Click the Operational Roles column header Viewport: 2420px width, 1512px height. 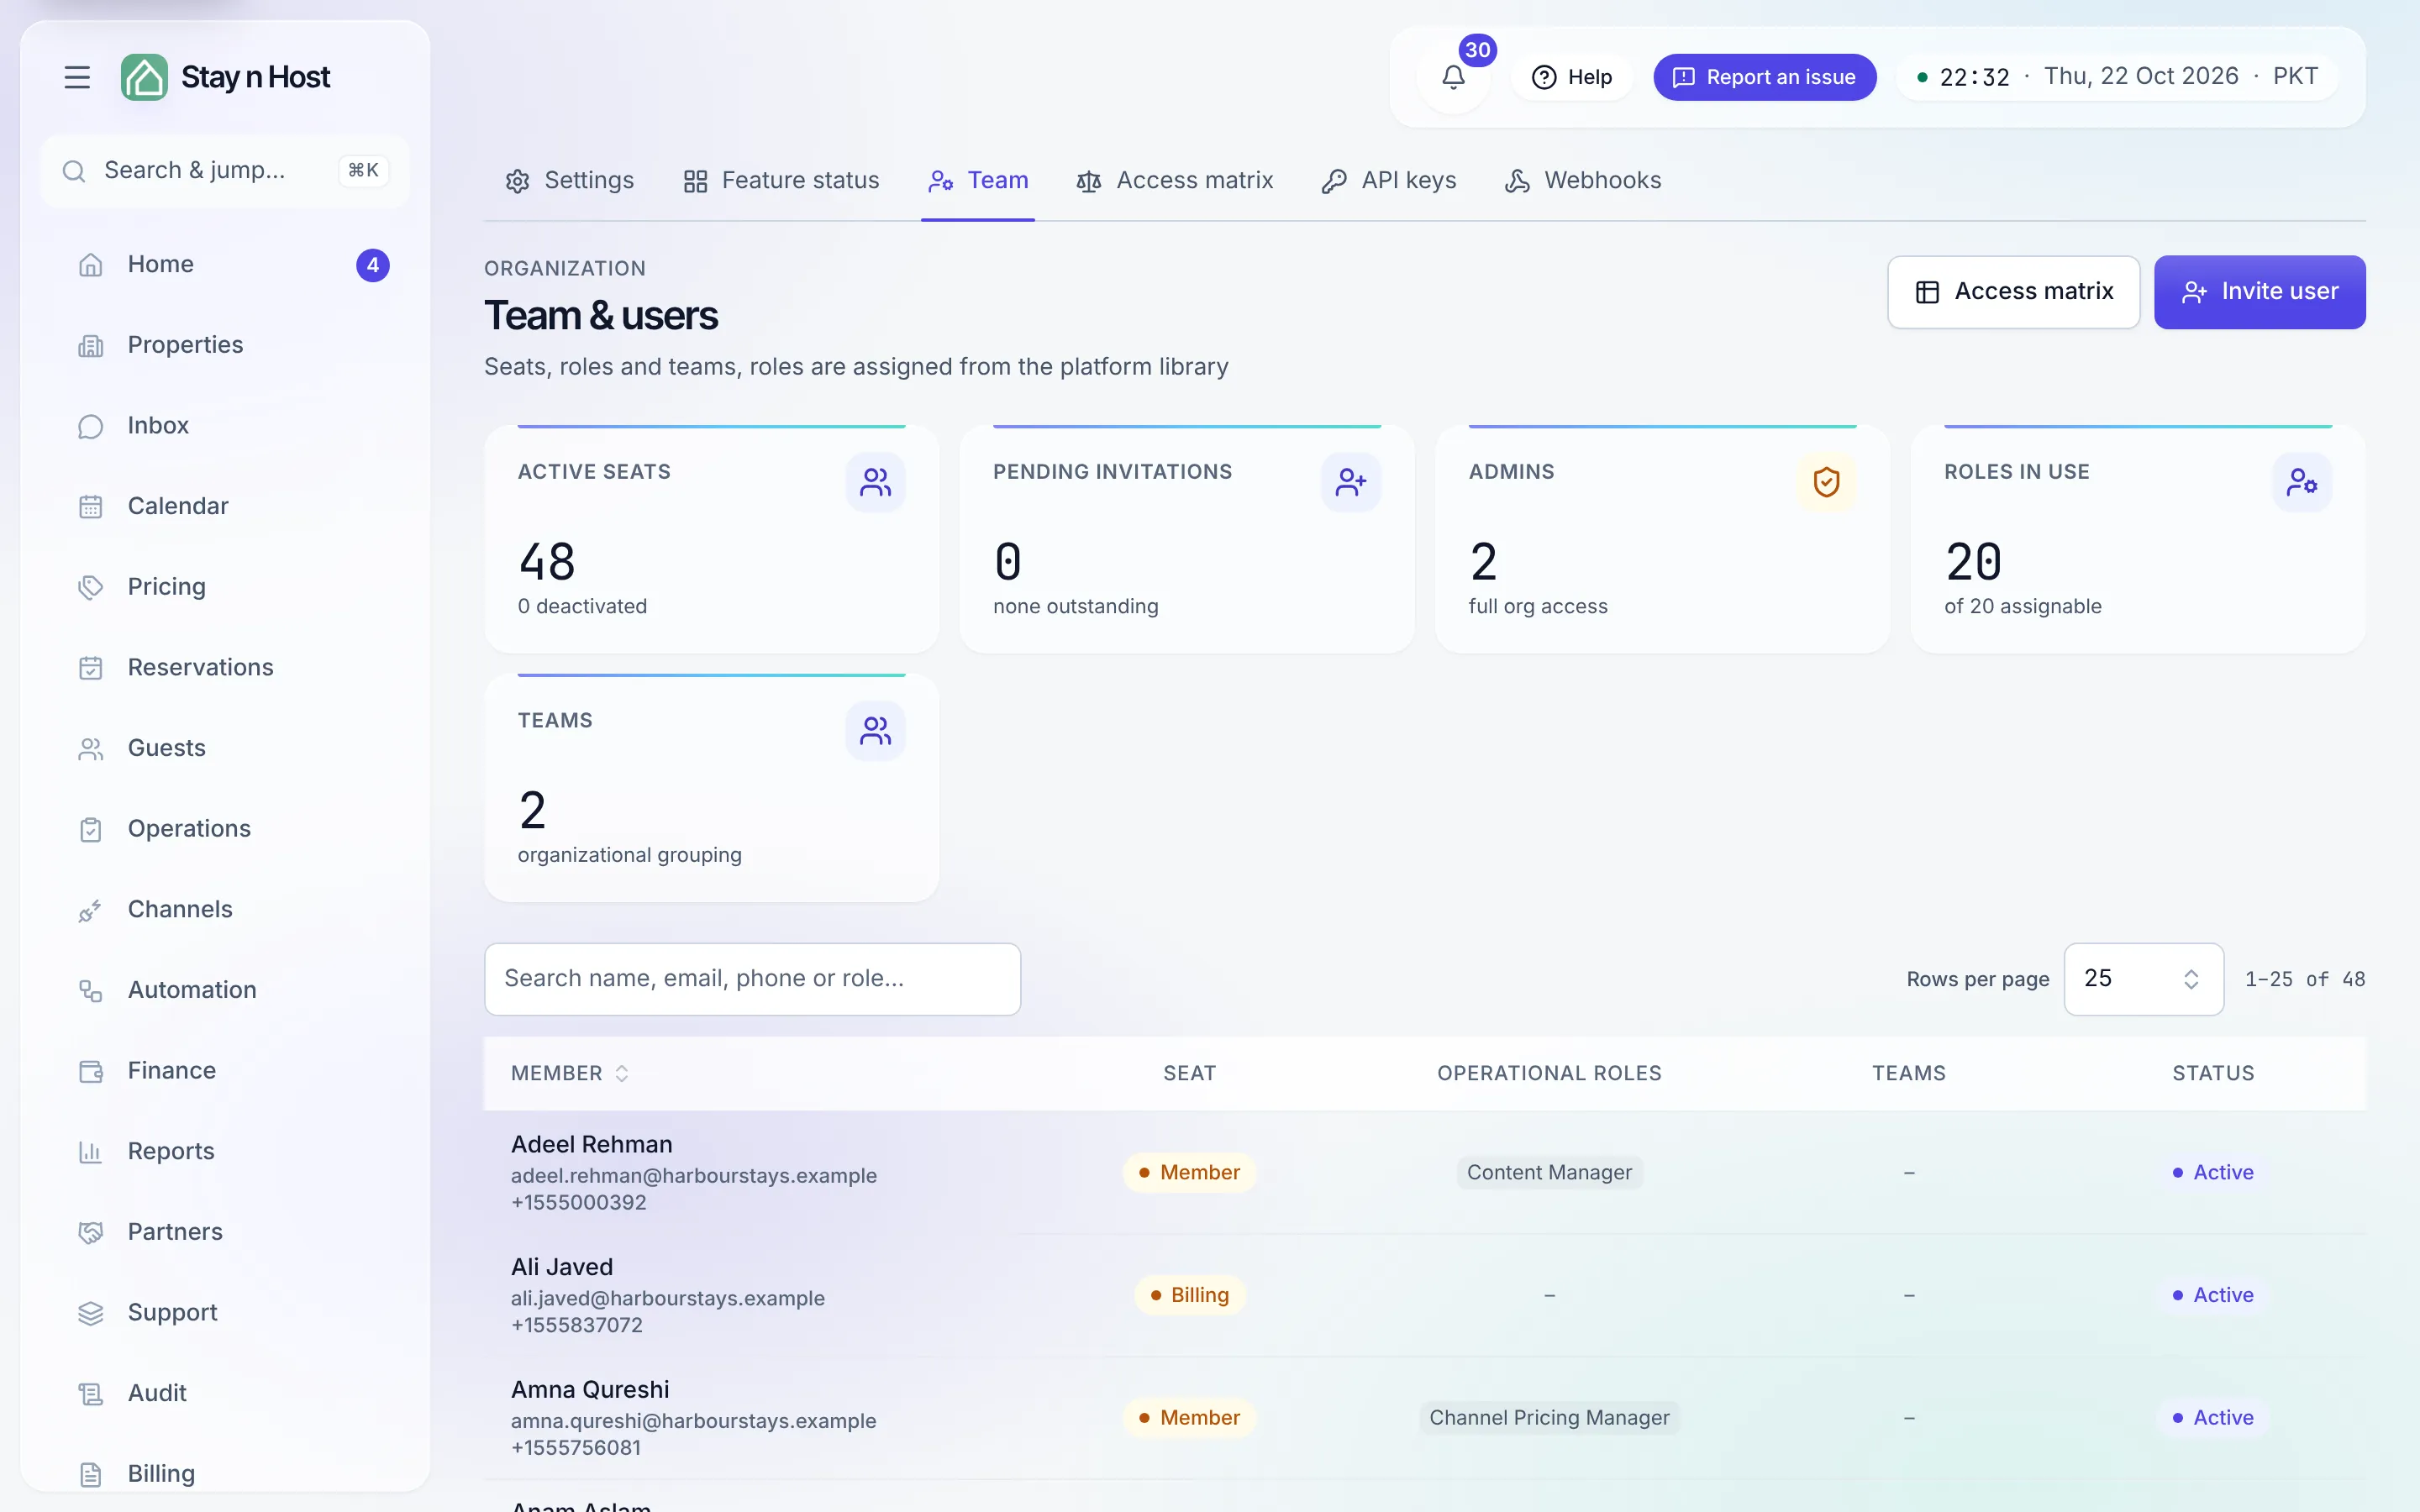coord(1549,1073)
